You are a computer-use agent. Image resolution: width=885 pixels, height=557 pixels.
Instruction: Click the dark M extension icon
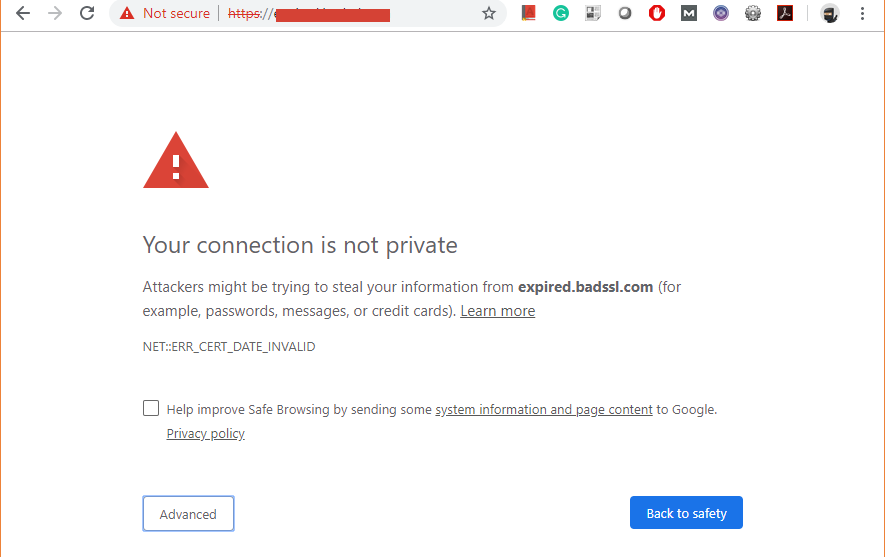pyautogui.click(x=689, y=14)
